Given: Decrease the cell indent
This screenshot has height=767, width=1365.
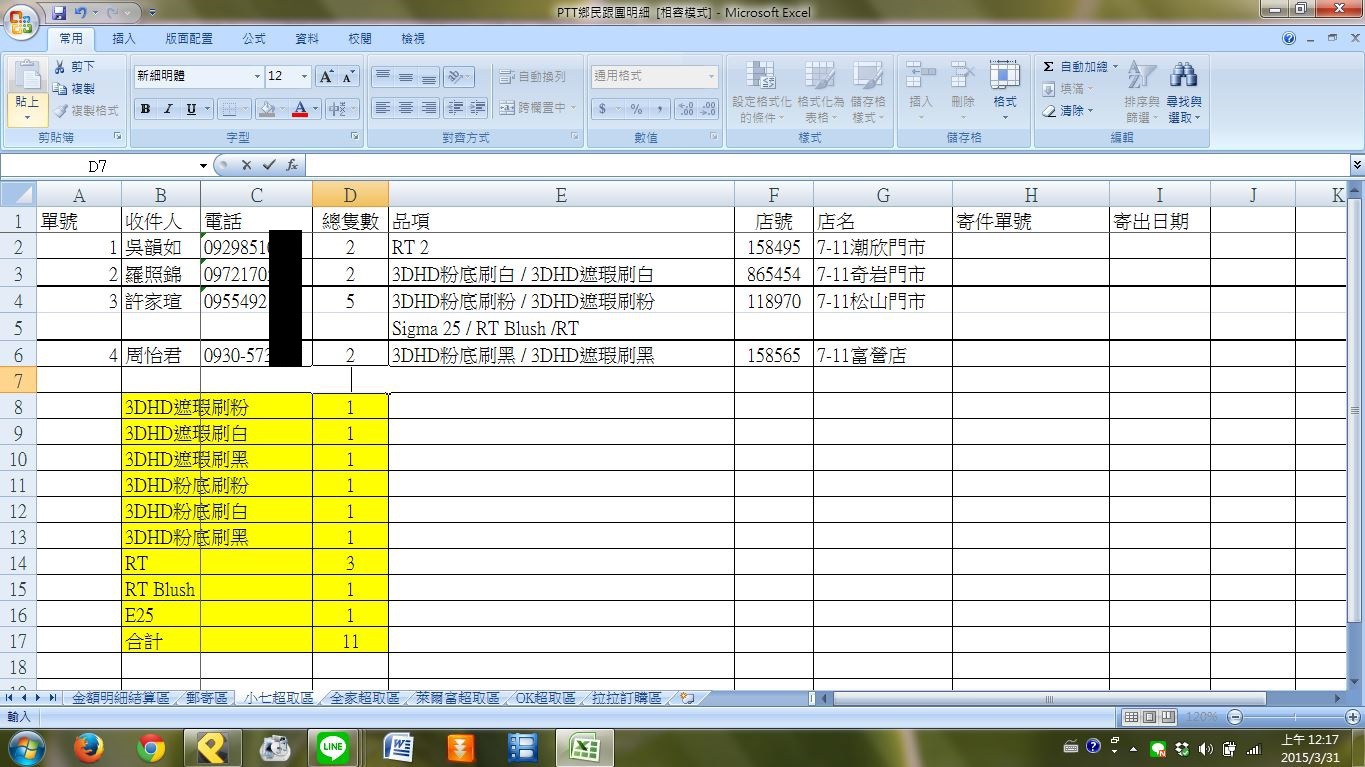Looking at the screenshot, I should pos(455,108).
